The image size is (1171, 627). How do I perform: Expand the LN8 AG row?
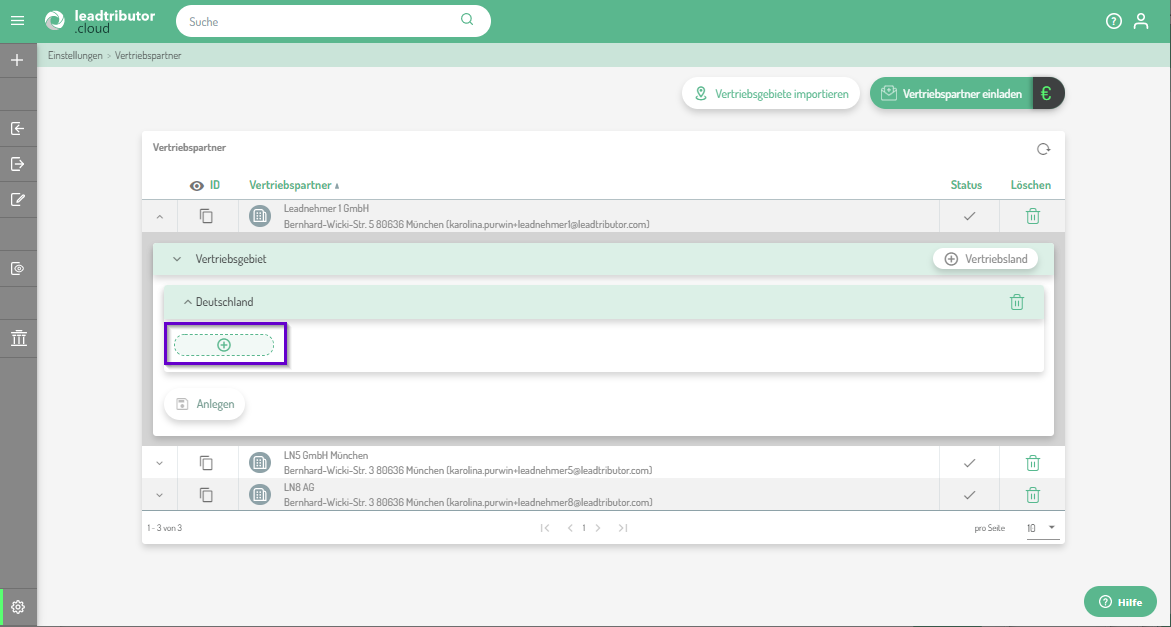click(159, 494)
